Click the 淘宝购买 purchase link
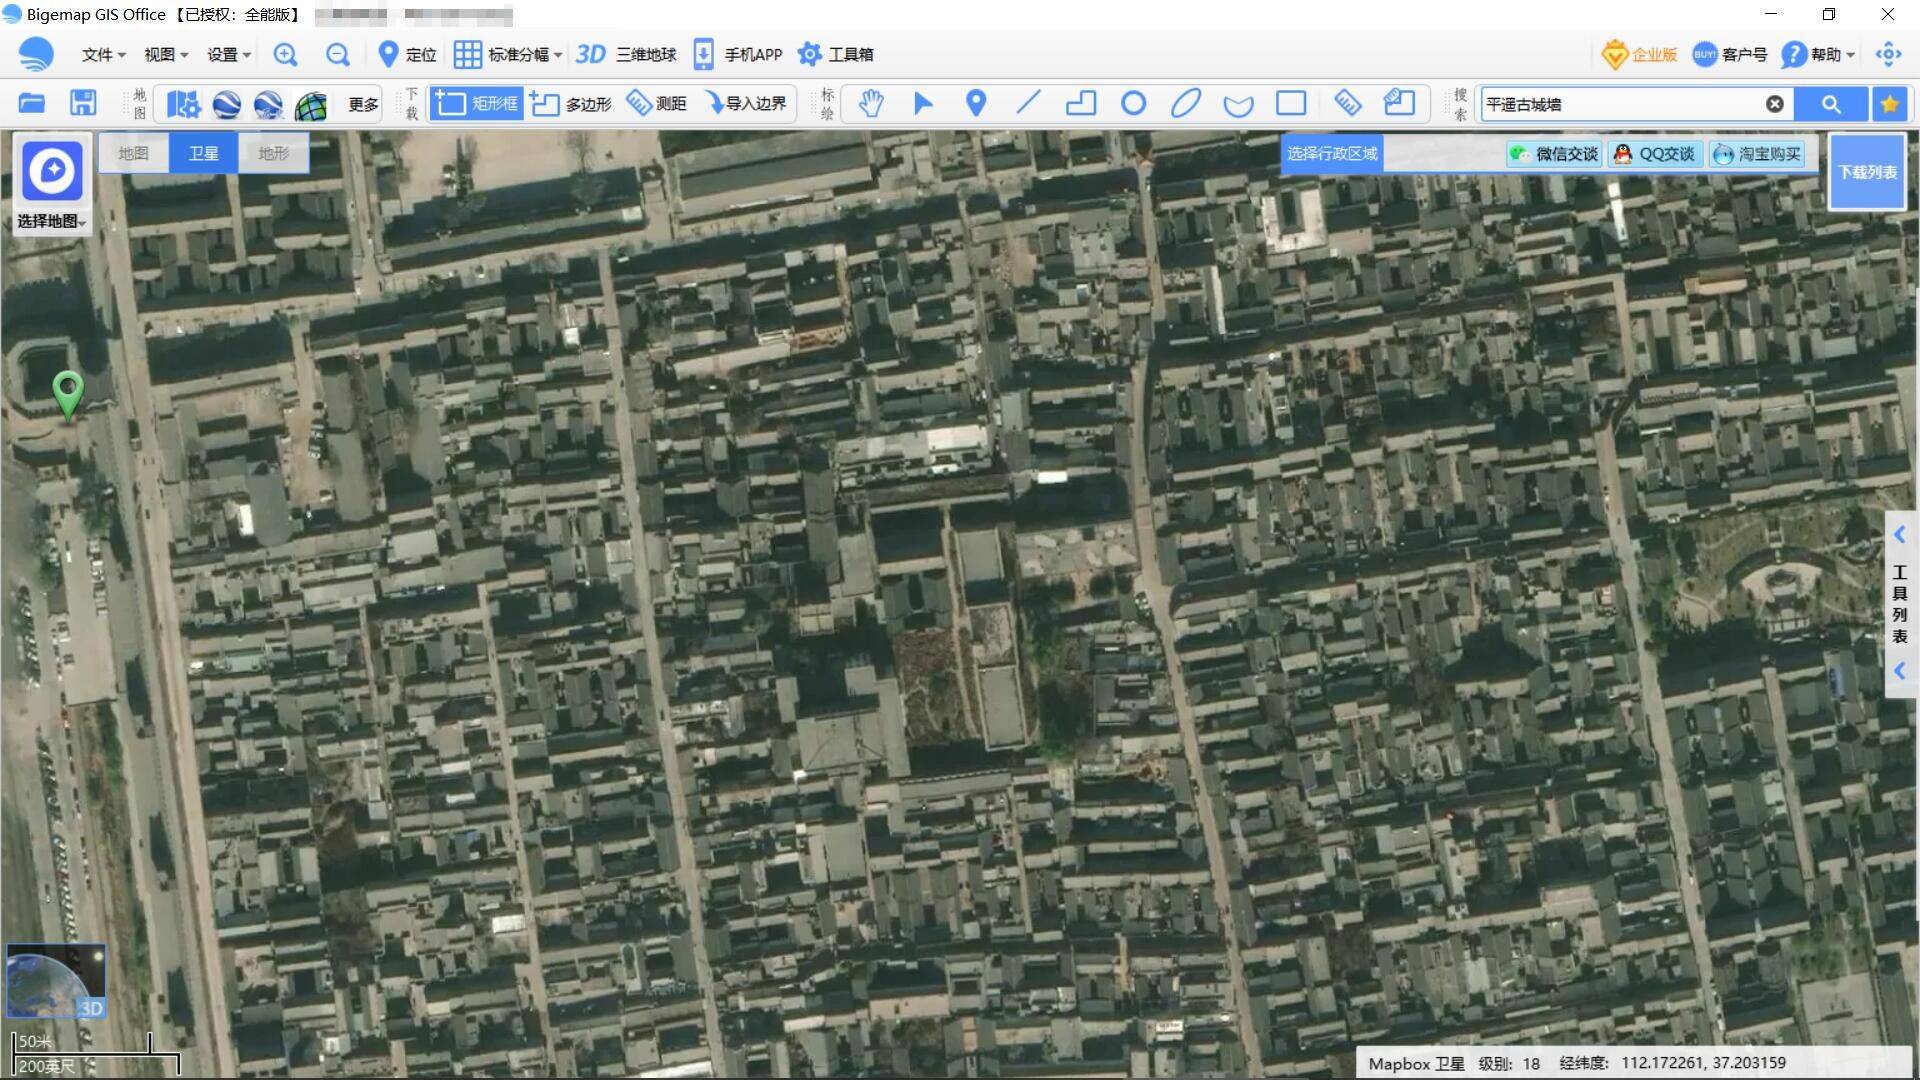Viewport: 1920px width, 1080px height. (1757, 154)
